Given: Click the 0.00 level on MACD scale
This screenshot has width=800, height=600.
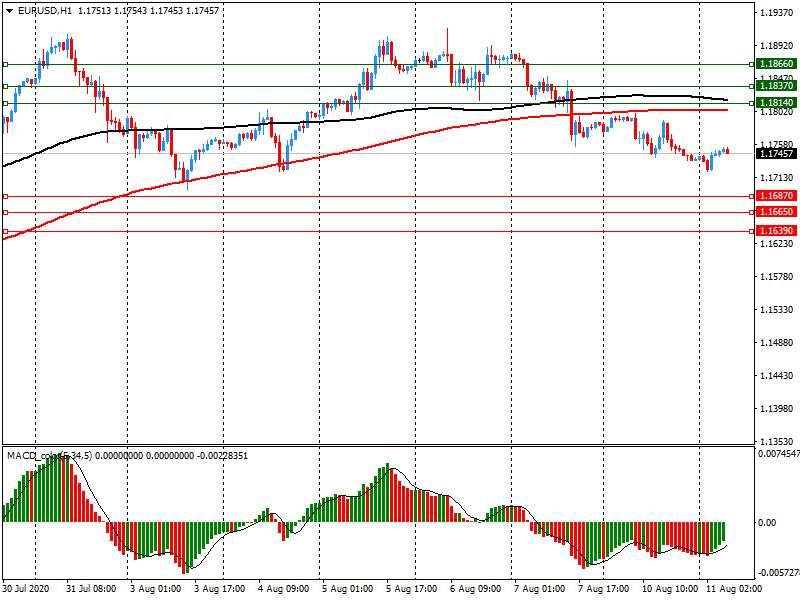Looking at the screenshot, I should click(x=767, y=523).
